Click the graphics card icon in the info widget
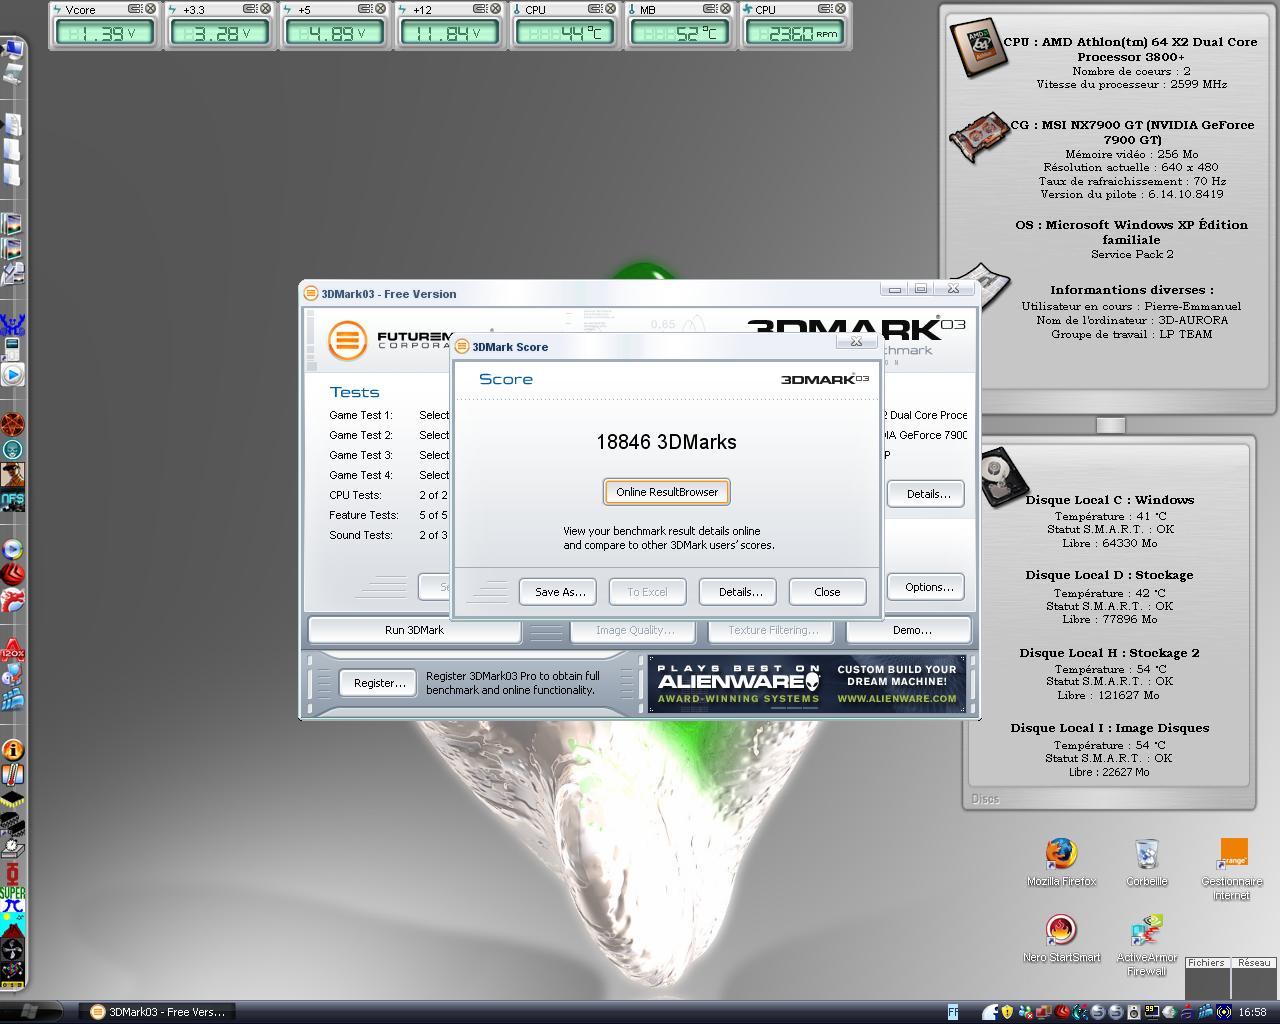Image resolution: width=1280 pixels, height=1024 pixels. tap(978, 139)
